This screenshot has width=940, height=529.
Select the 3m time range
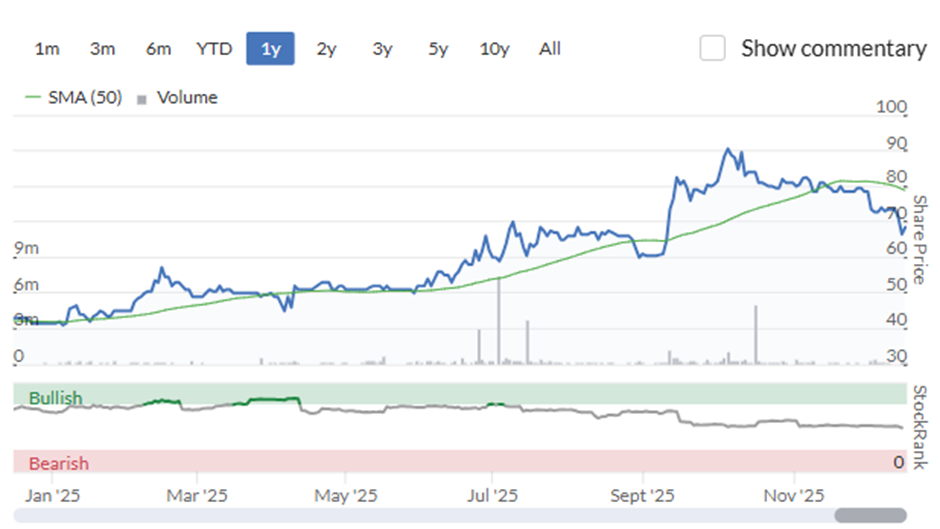point(103,49)
